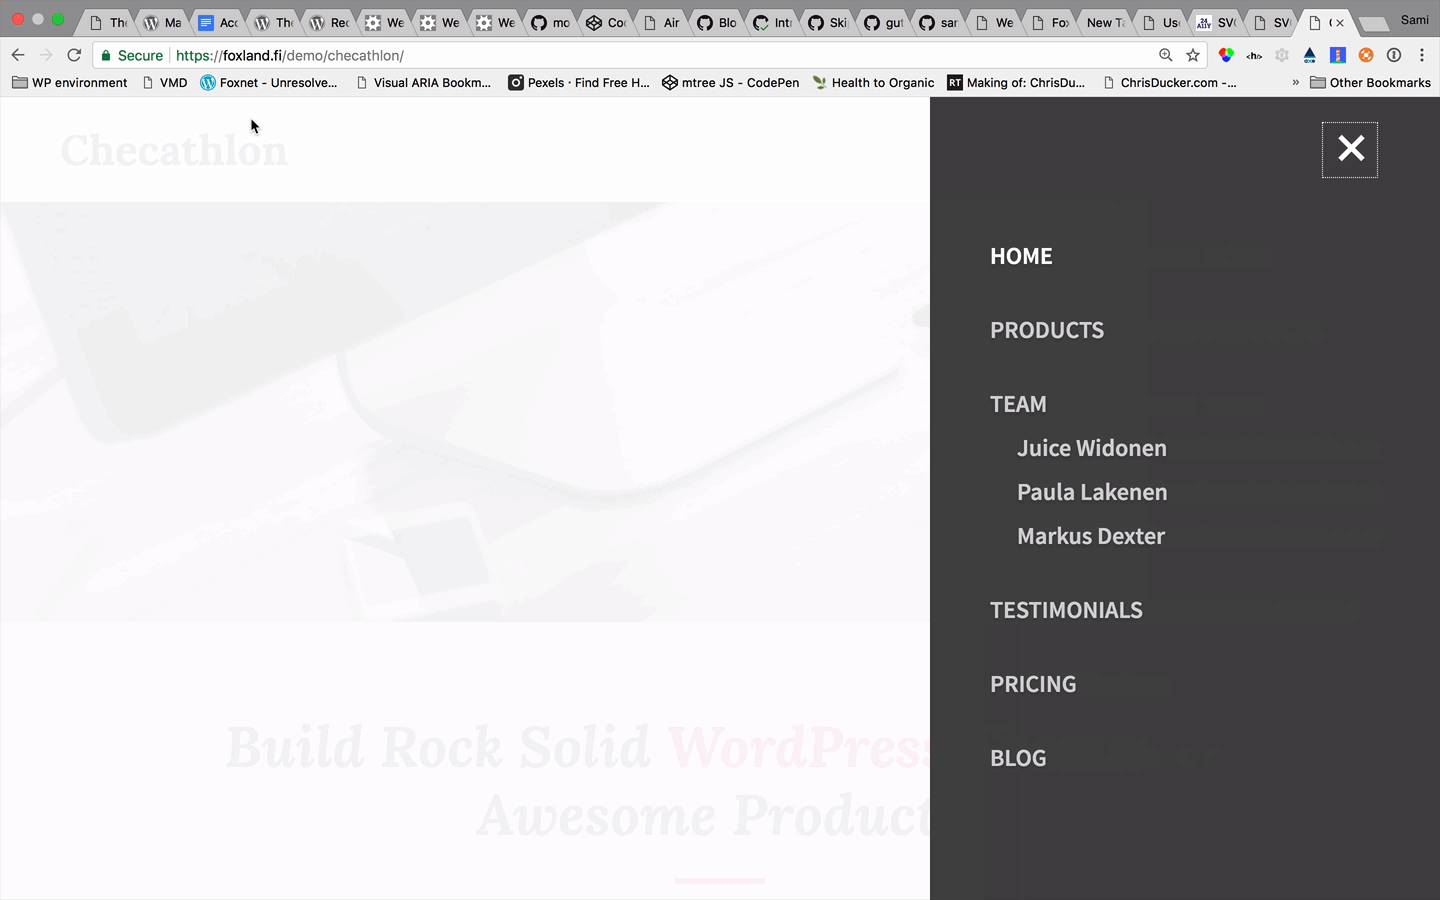Switch to the GitHub 'gut' tab
The width and height of the screenshot is (1440, 900).
(x=884, y=22)
